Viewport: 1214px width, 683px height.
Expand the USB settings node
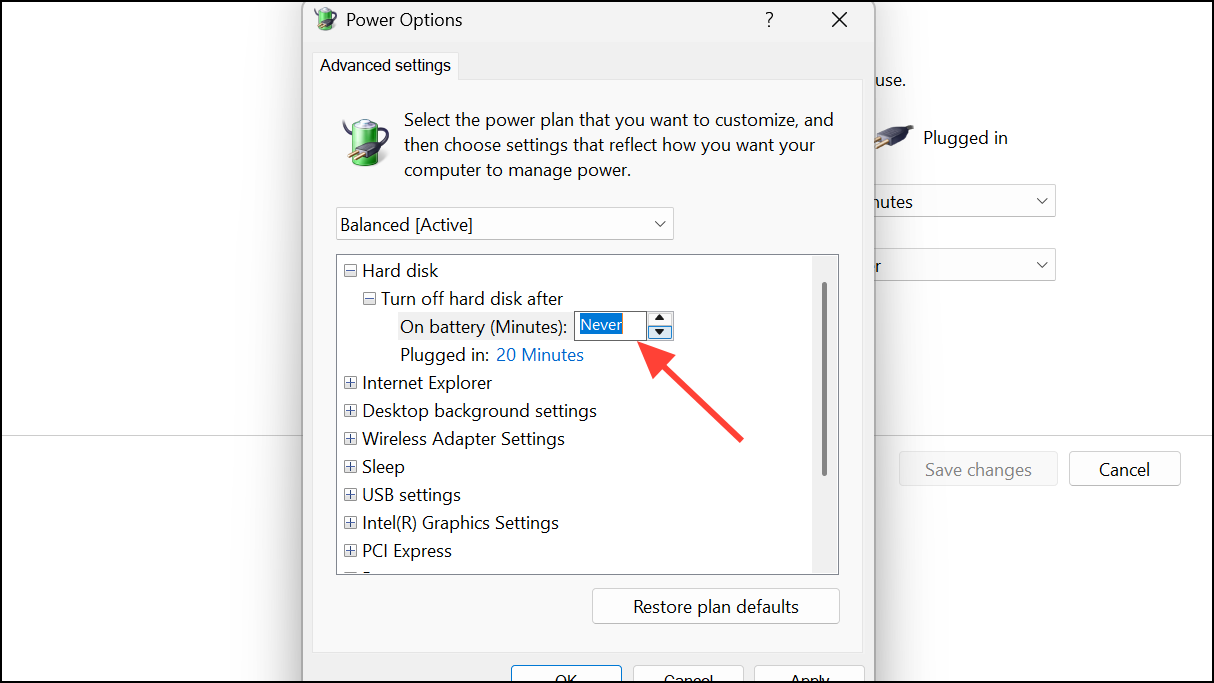pyautogui.click(x=350, y=495)
